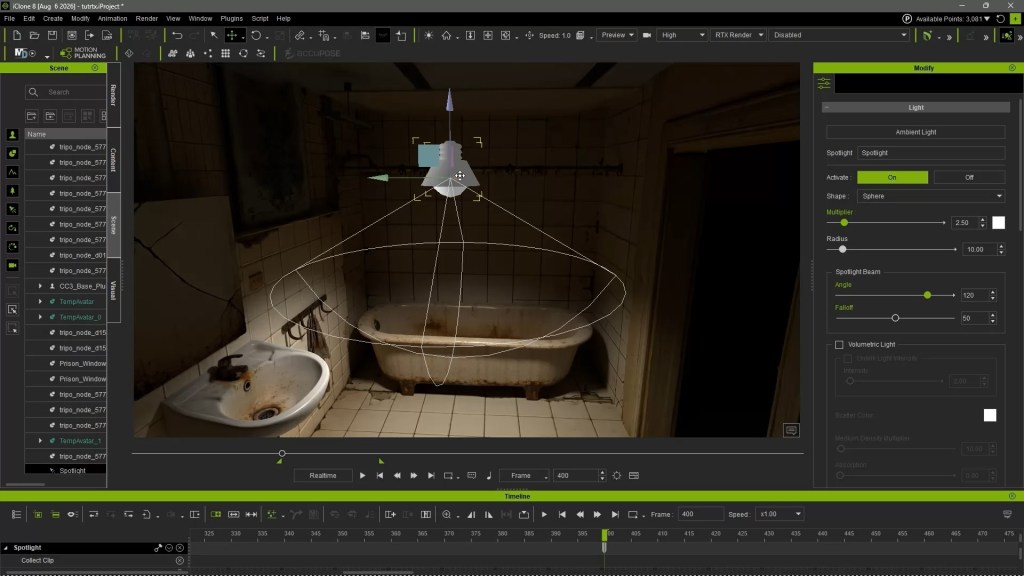1024x576 pixels.
Task: Activate the Move tool in the toolbar
Action: pos(232,35)
